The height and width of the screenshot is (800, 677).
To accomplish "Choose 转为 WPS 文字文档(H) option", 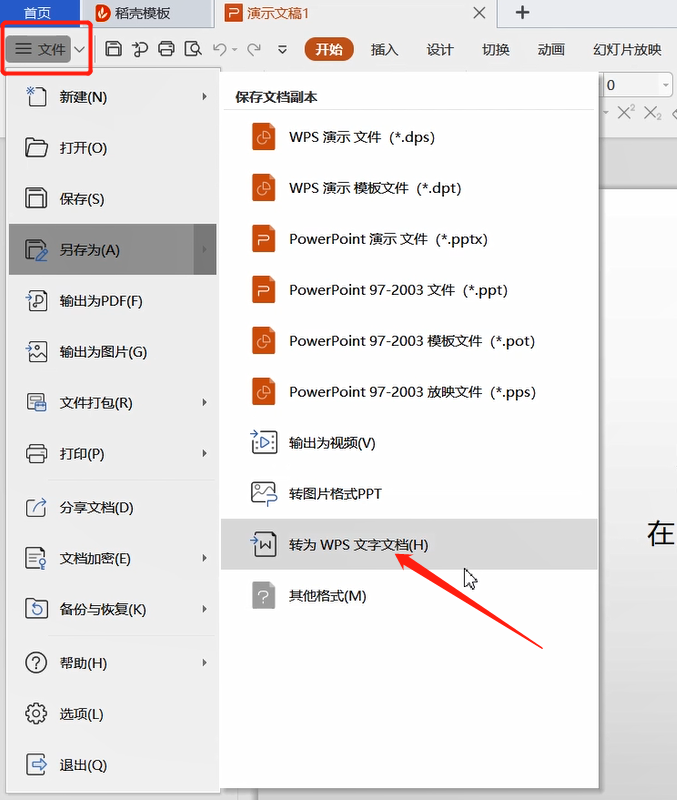I will coord(409,544).
